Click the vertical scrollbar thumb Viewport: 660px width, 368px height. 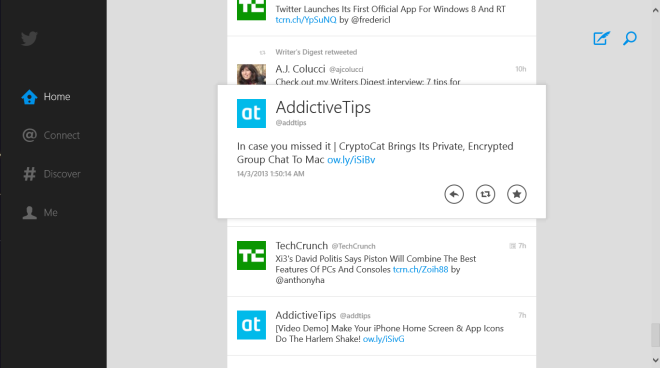[x=655, y=334]
